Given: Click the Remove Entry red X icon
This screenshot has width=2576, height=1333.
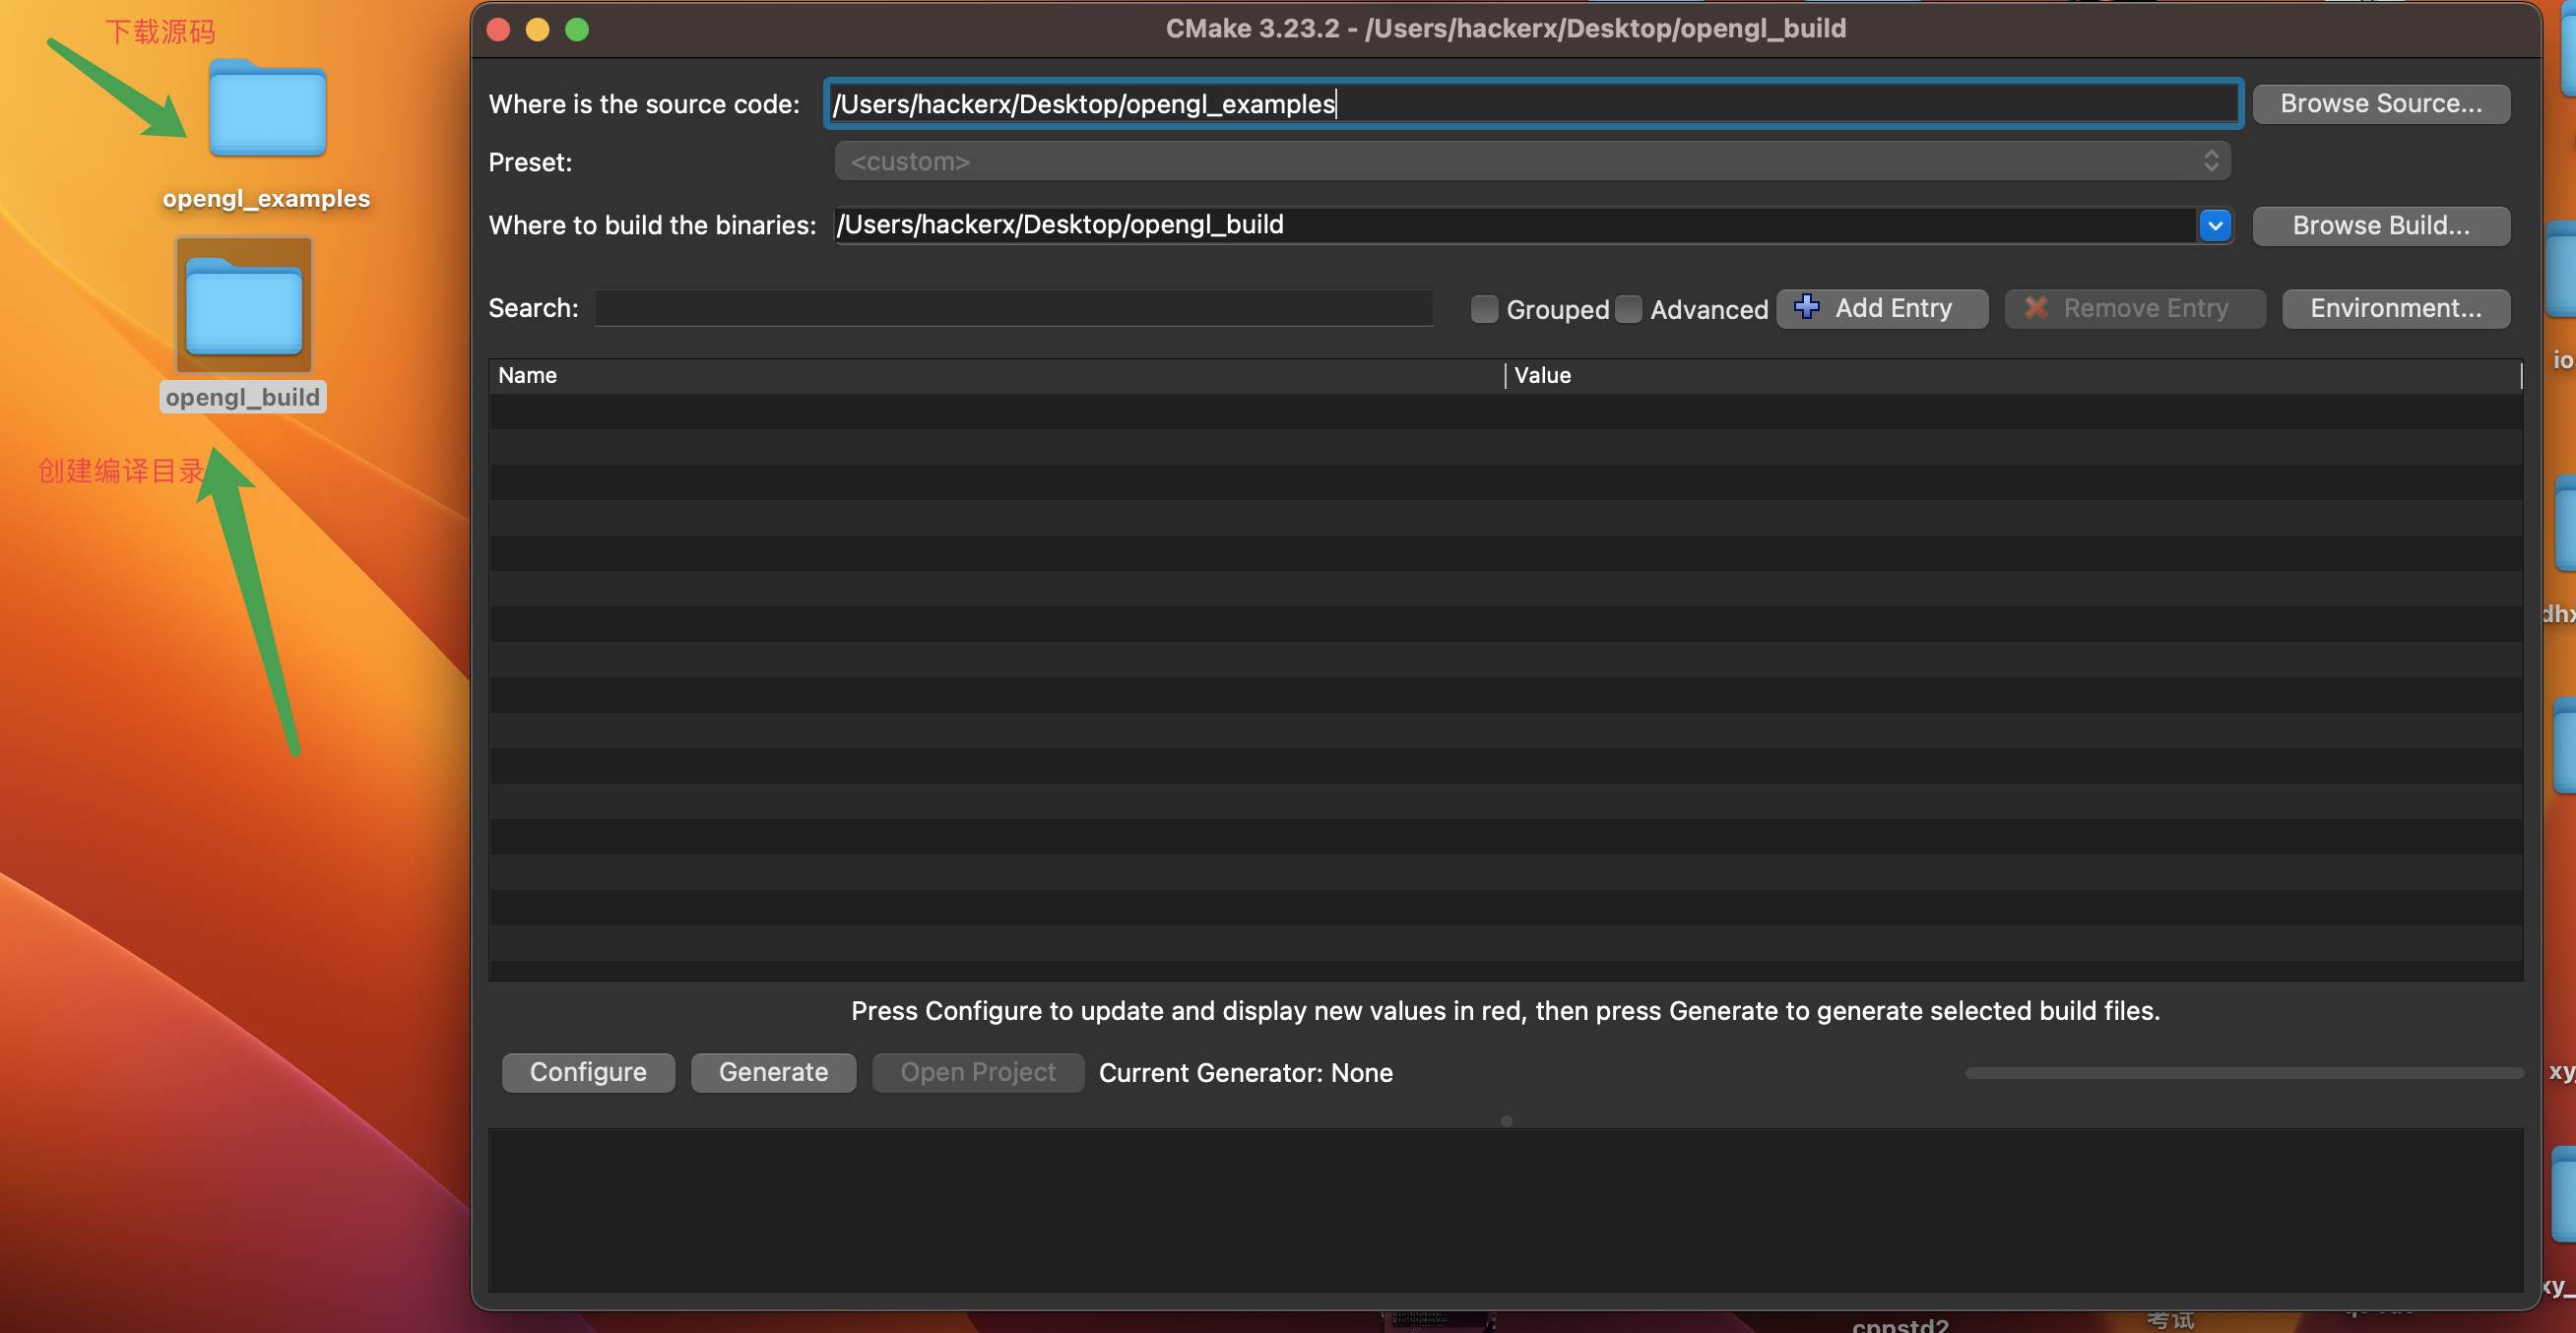Looking at the screenshot, I should click(x=2036, y=308).
